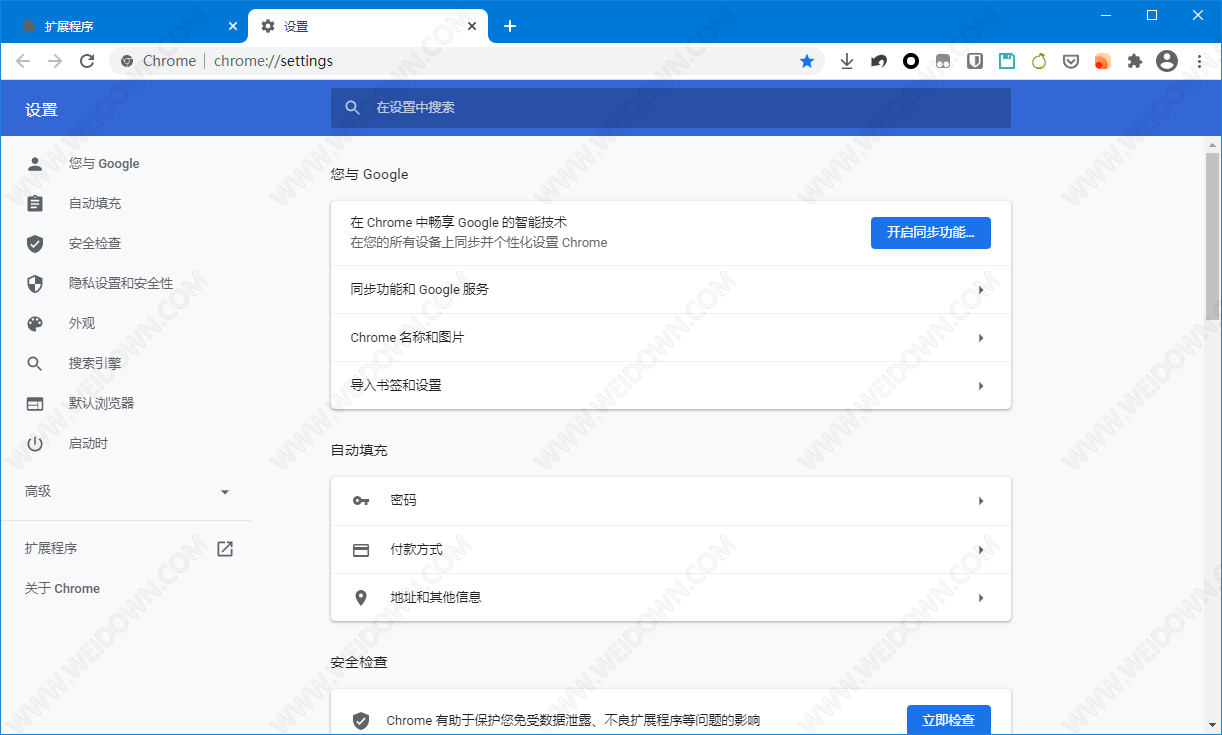Close the 设置 tab
This screenshot has width=1222, height=735.
(x=471, y=26)
